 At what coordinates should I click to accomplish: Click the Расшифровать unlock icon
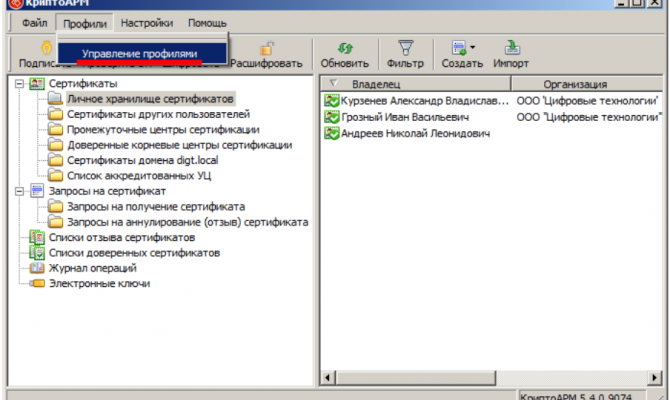pyautogui.click(x=267, y=48)
